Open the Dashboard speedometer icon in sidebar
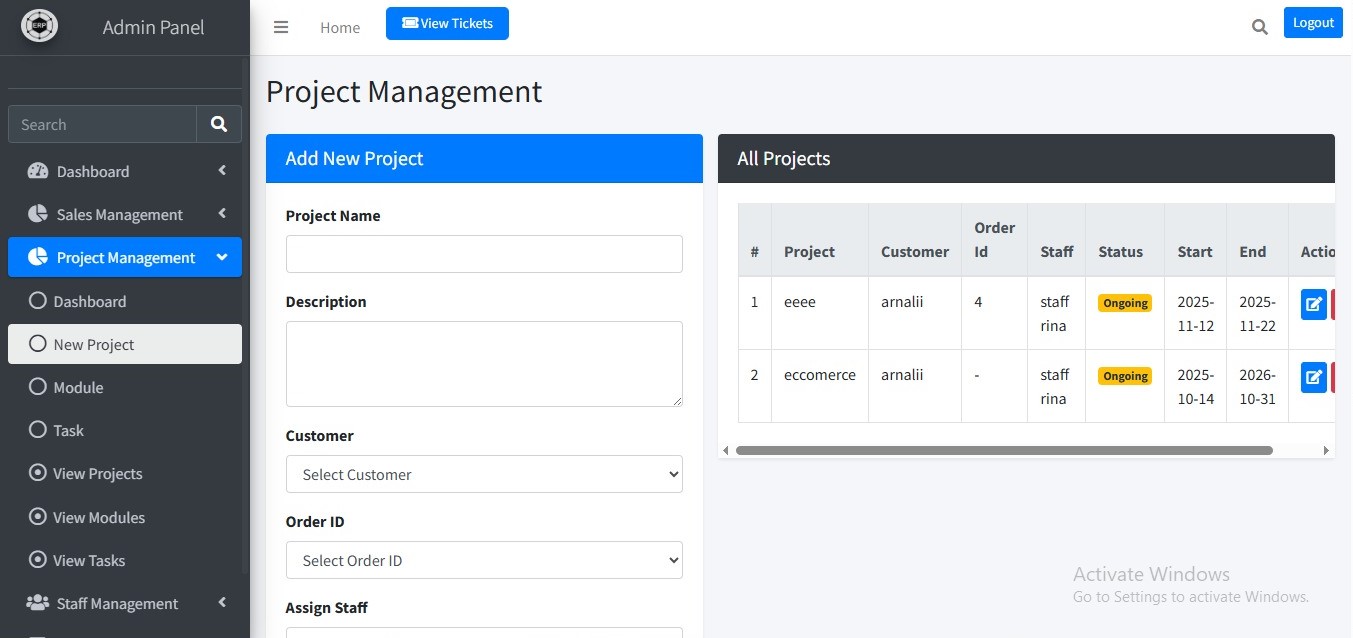 click(36, 170)
